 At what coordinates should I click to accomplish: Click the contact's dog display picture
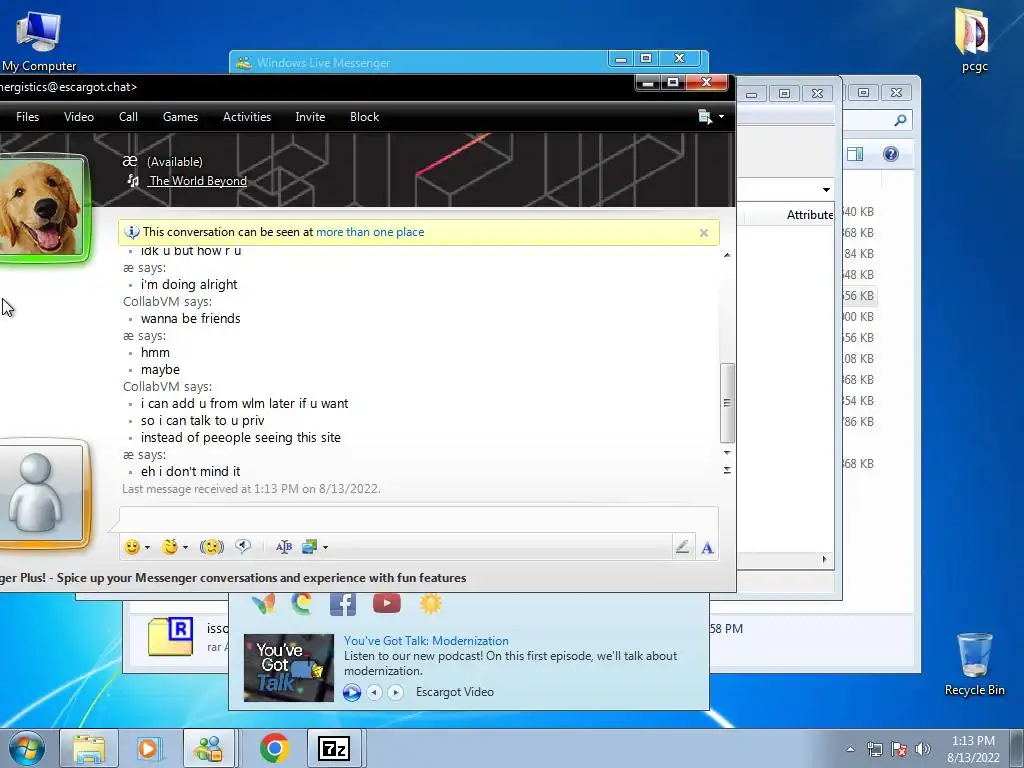40,208
